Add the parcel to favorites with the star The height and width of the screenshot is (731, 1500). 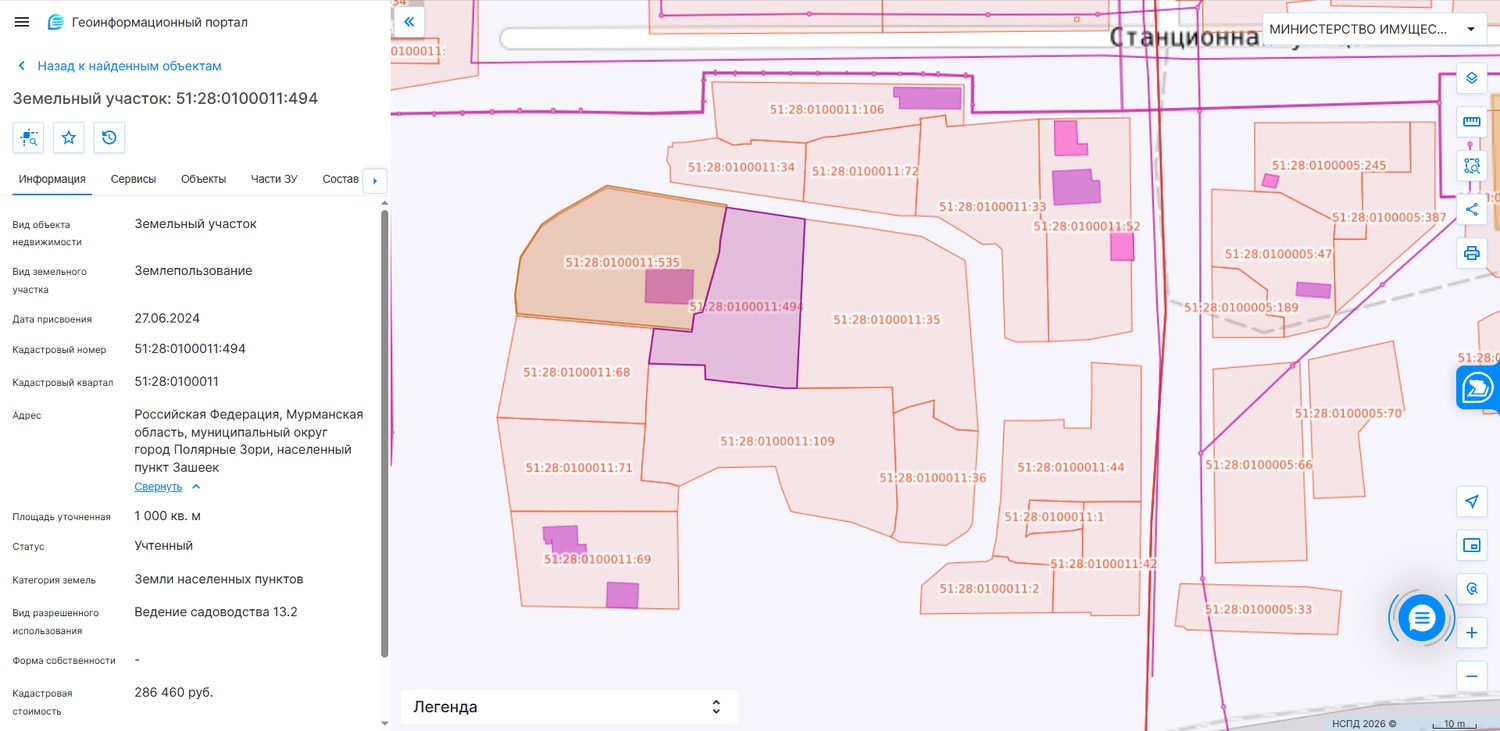[x=69, y=137]
